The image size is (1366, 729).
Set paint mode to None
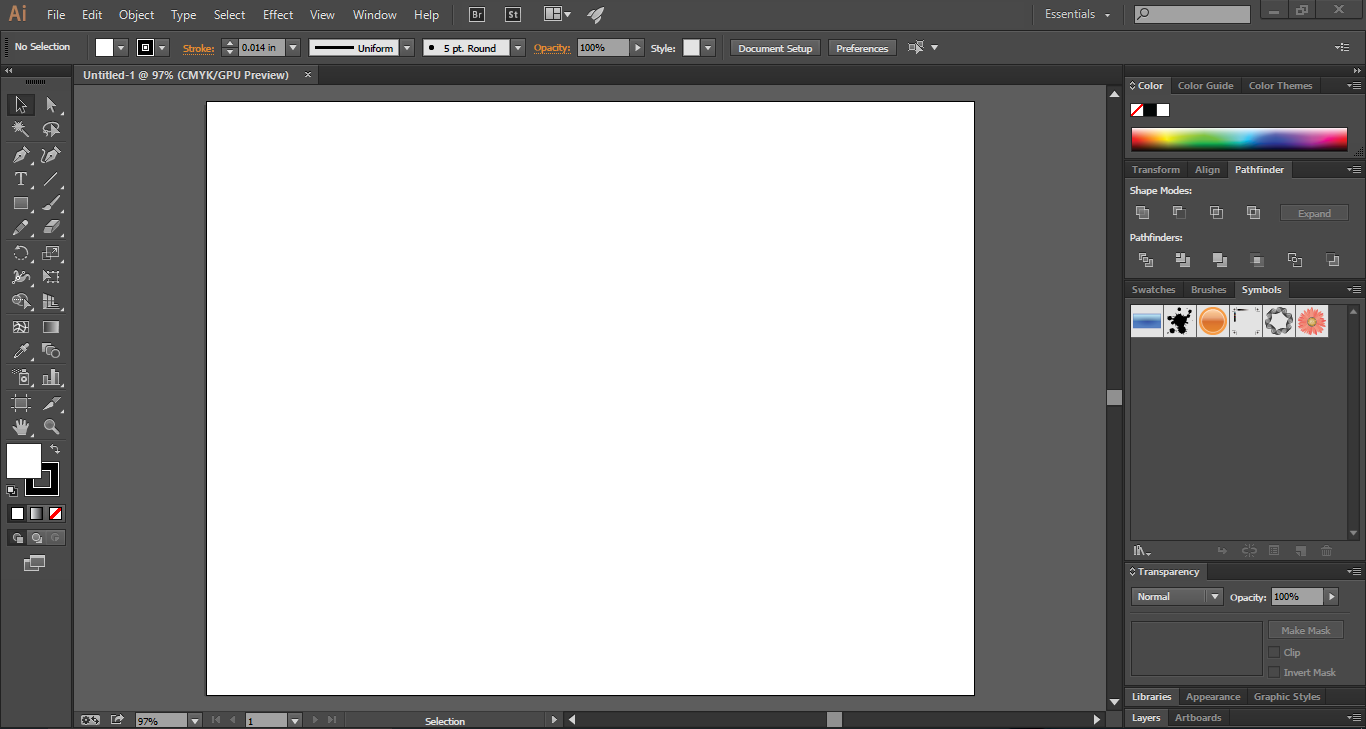tap(56, 513)
